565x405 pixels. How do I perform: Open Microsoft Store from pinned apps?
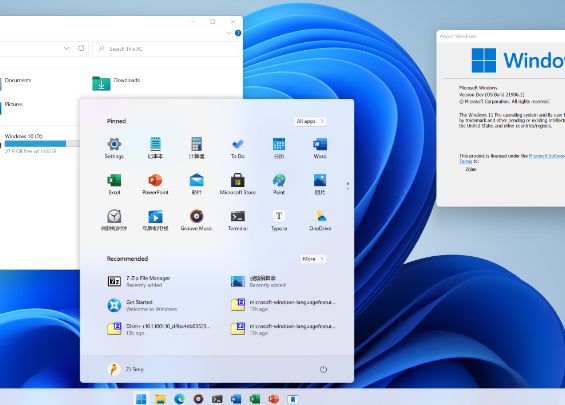237,184
